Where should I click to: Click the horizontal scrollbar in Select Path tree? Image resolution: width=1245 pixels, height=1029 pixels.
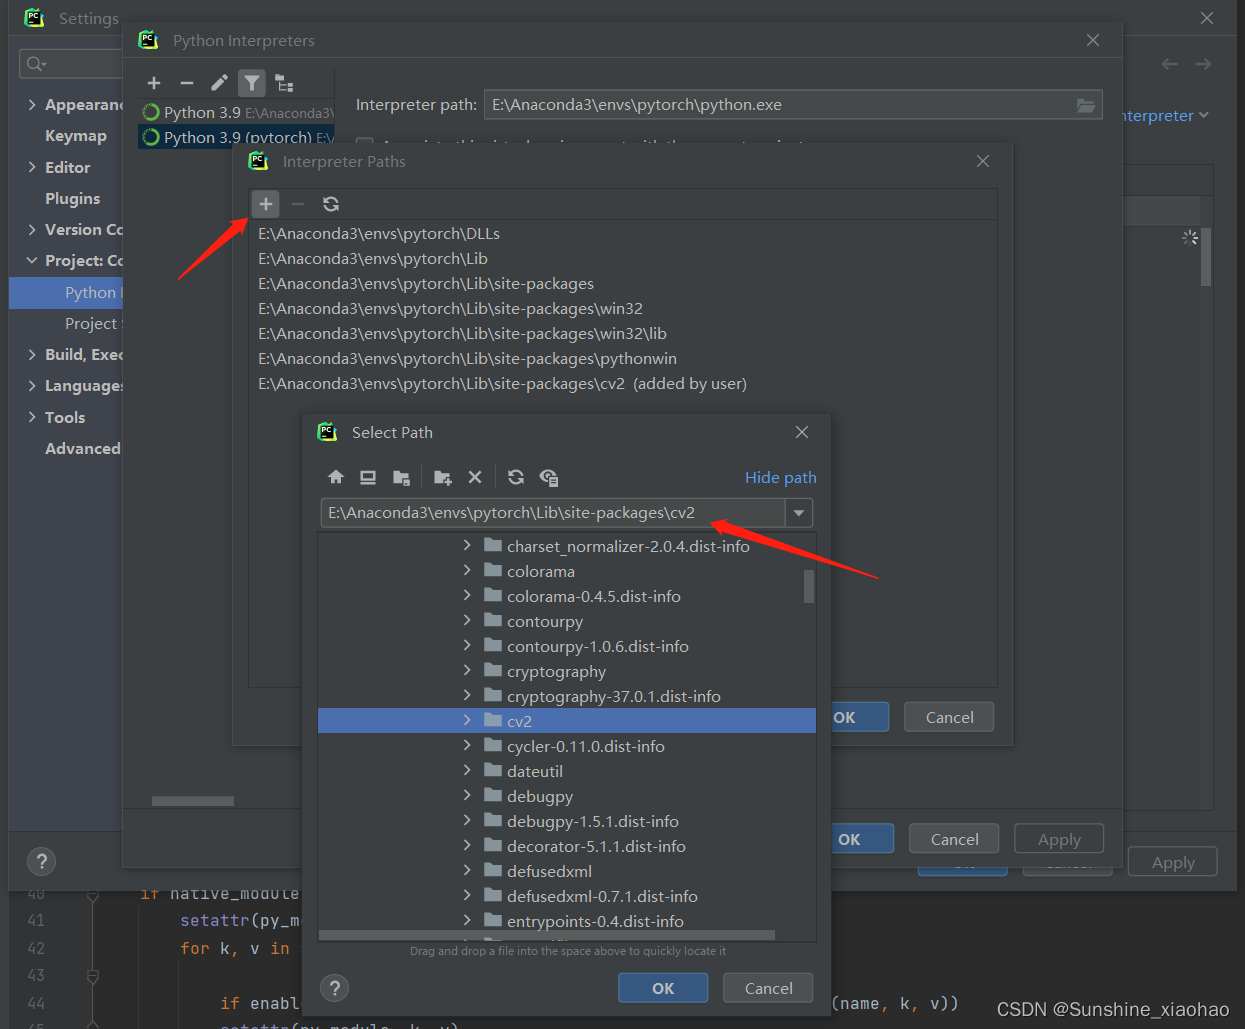pyautogui.click(x=546, y=936)
